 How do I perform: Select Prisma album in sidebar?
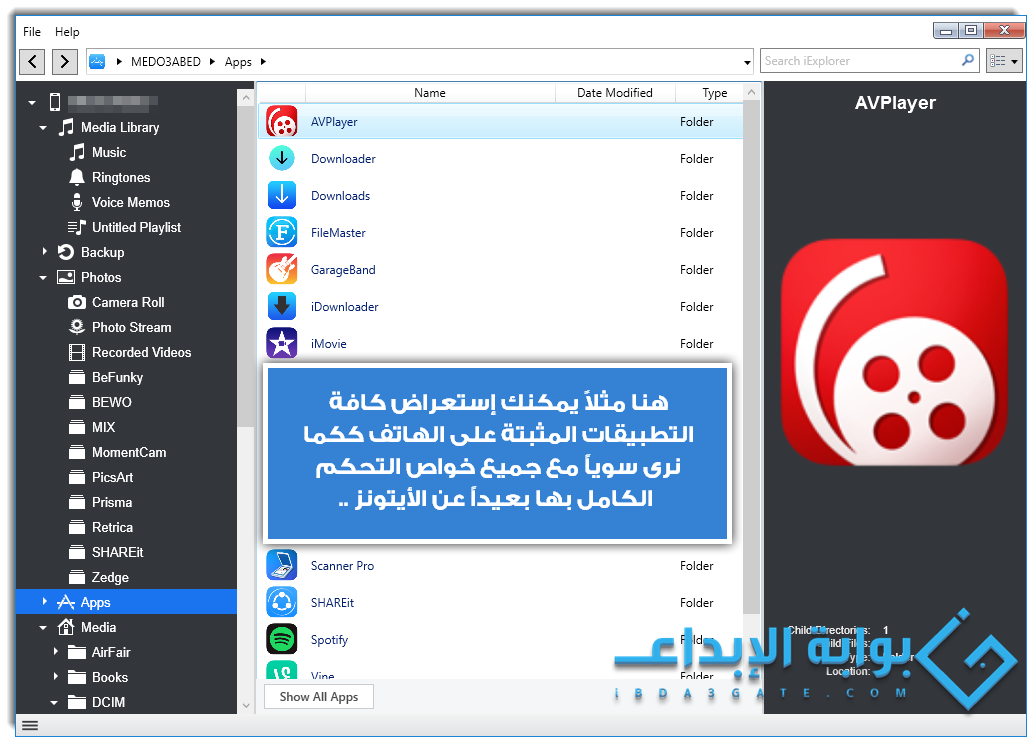111,502
